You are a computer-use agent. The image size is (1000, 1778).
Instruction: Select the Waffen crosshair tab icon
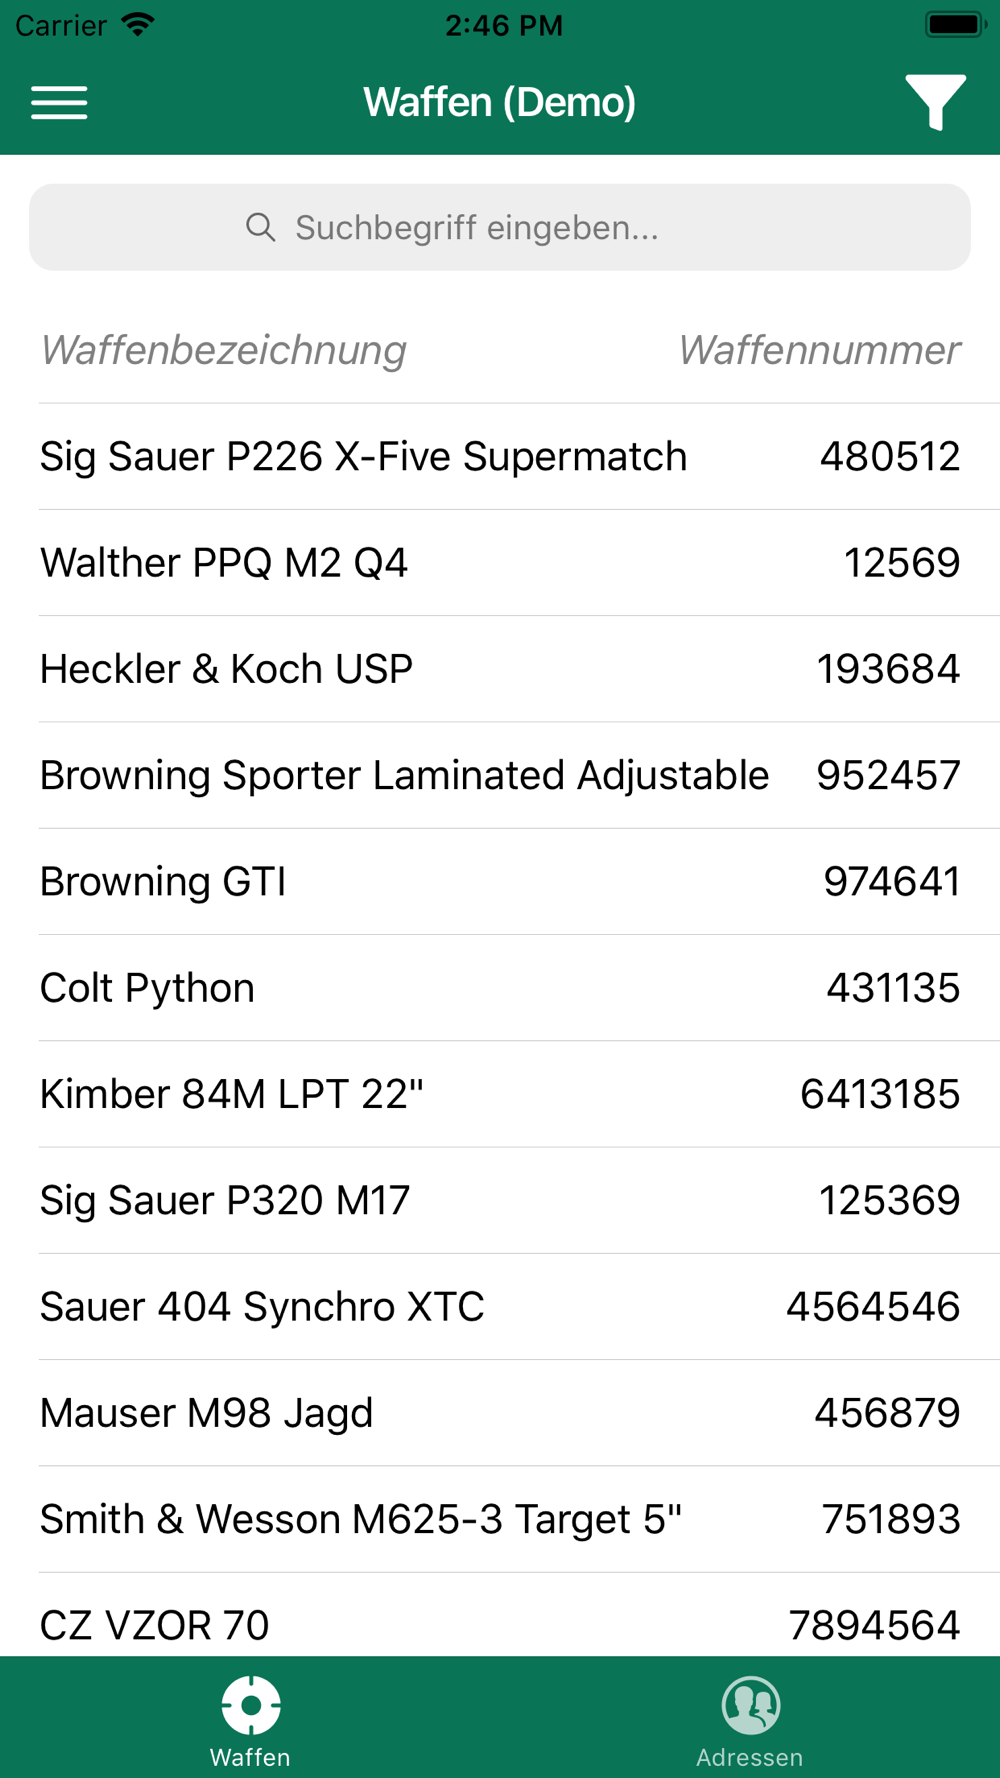pyautogui.click(x=251, y=1705)
